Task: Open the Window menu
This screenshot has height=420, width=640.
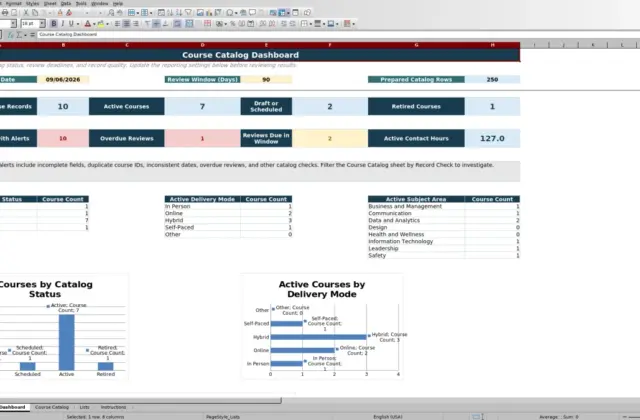Action: (x=100, y=3)
